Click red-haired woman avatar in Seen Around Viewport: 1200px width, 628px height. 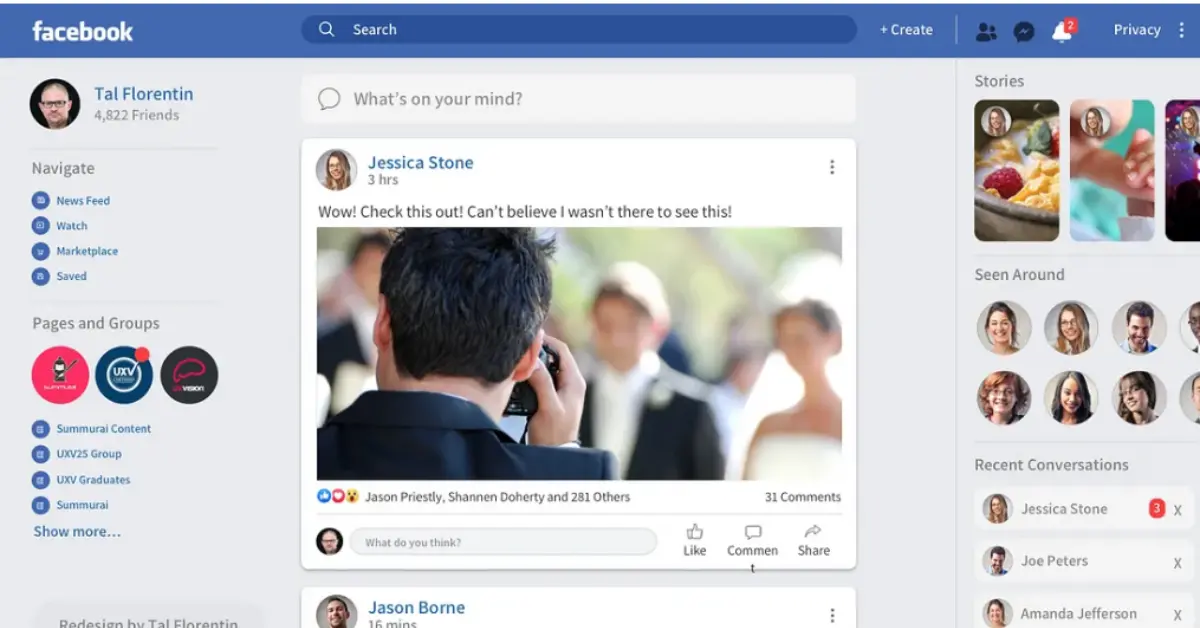pos(1004,398)
